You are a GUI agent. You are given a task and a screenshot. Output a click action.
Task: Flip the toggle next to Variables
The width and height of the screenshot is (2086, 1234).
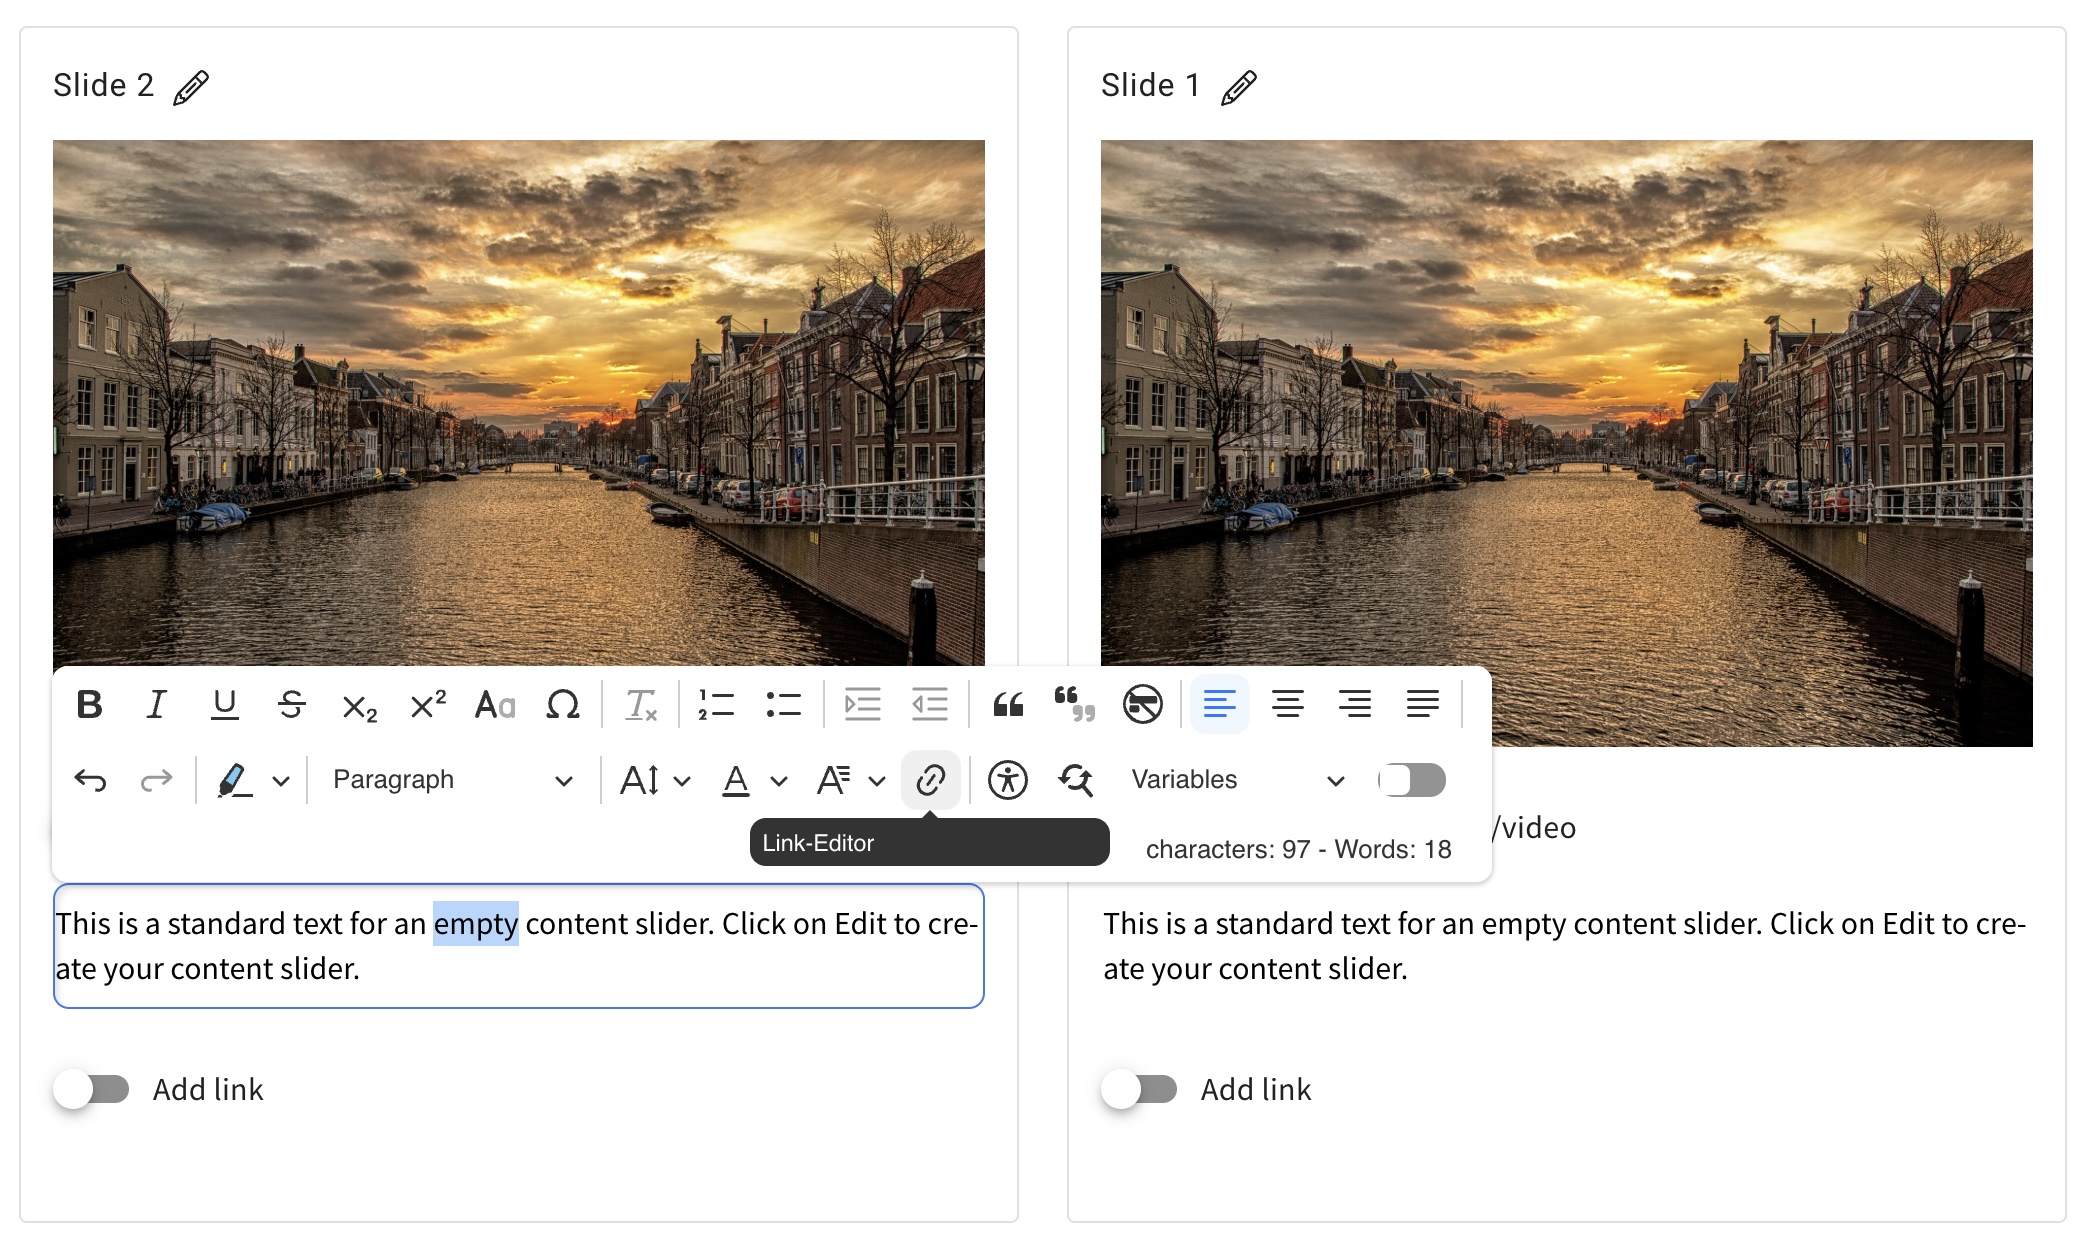(1411, 780)
